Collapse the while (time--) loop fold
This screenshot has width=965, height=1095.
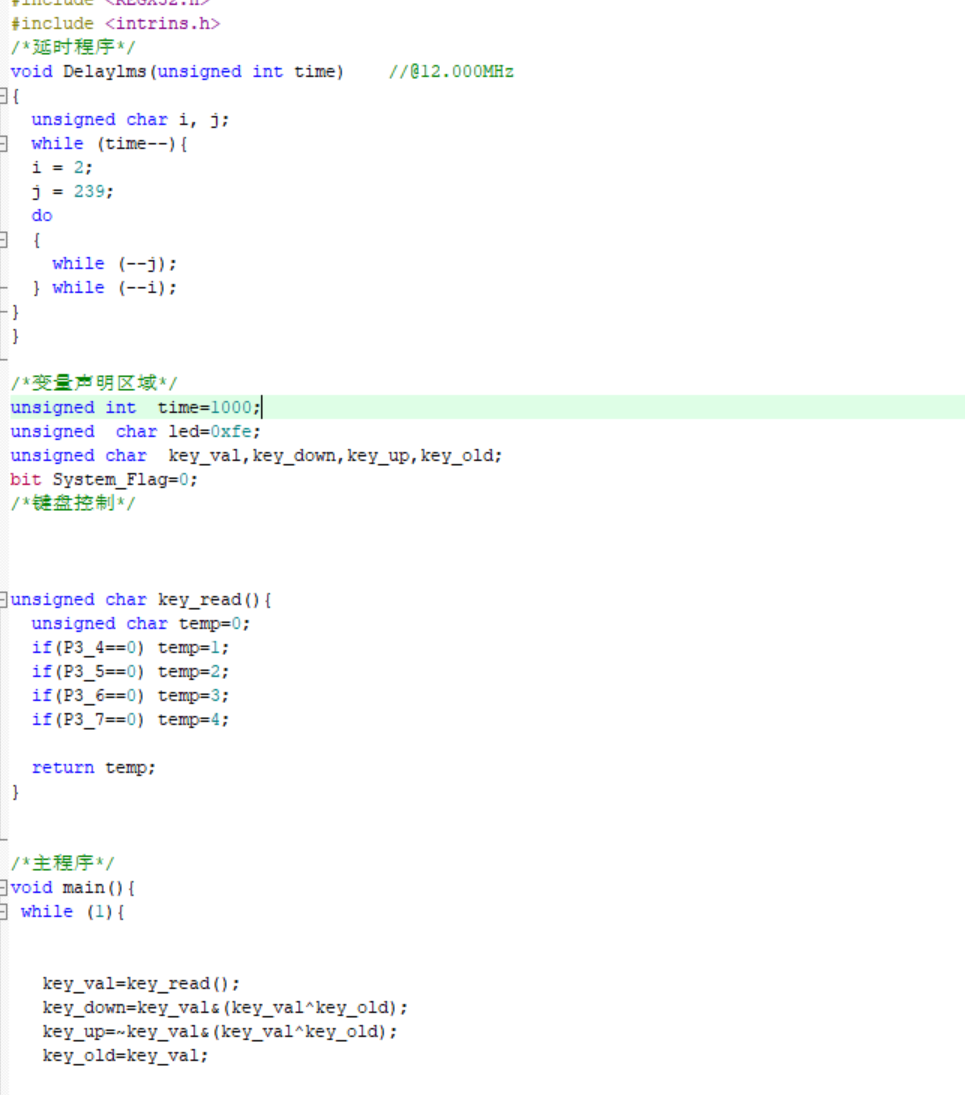[4, 144]
